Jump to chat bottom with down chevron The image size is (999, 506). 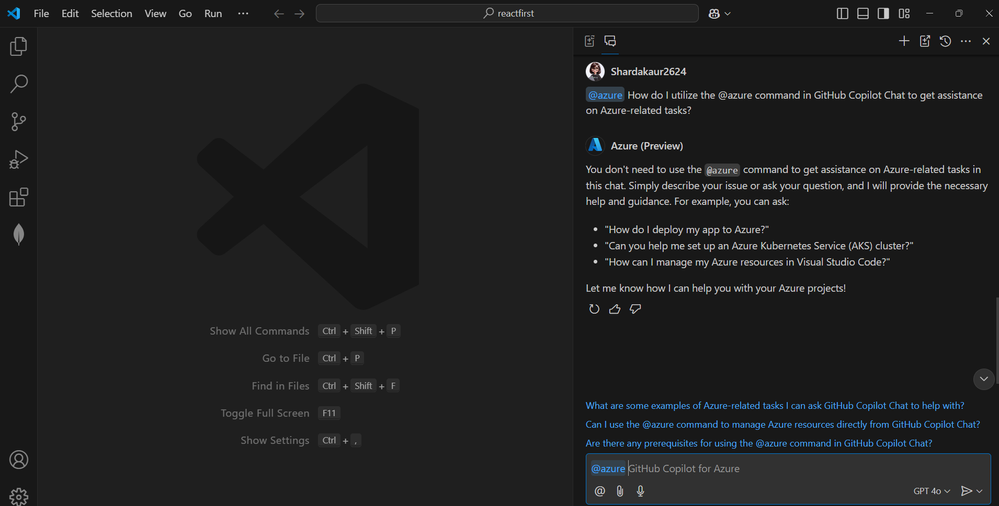pos(984,379)
